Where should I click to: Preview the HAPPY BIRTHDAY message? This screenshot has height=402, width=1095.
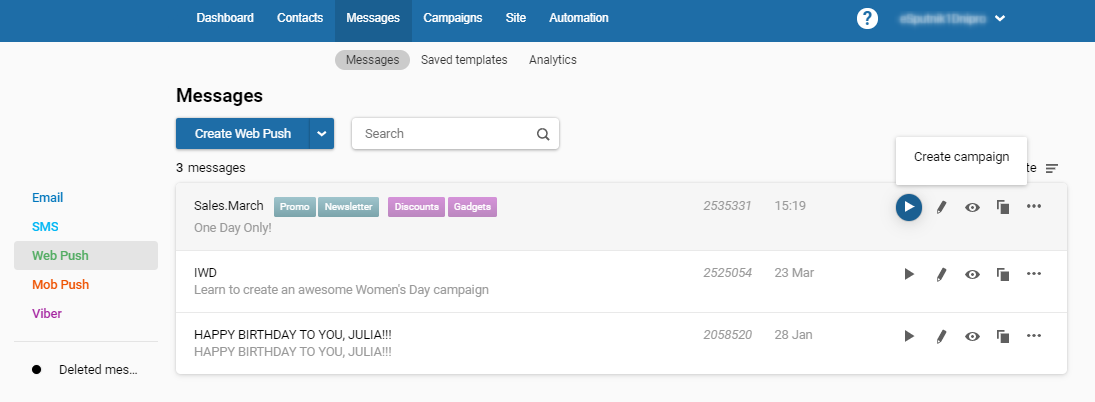pos(972,336)
